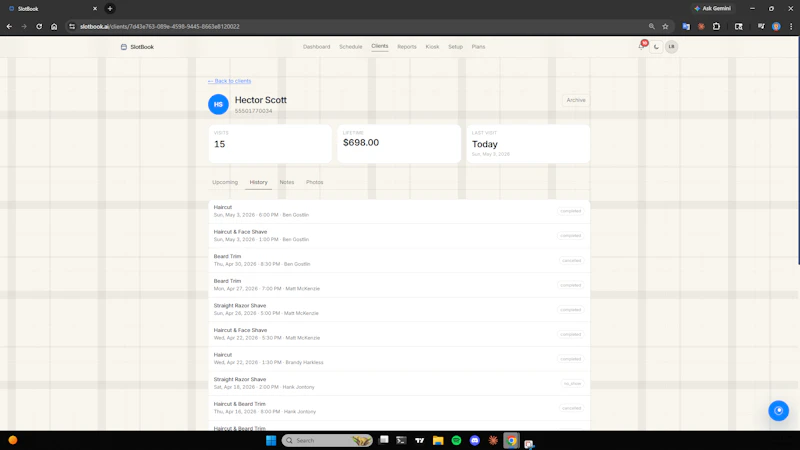The image size is (800, 450).
Task: Reload the current page
Action: tap(39, 27)
